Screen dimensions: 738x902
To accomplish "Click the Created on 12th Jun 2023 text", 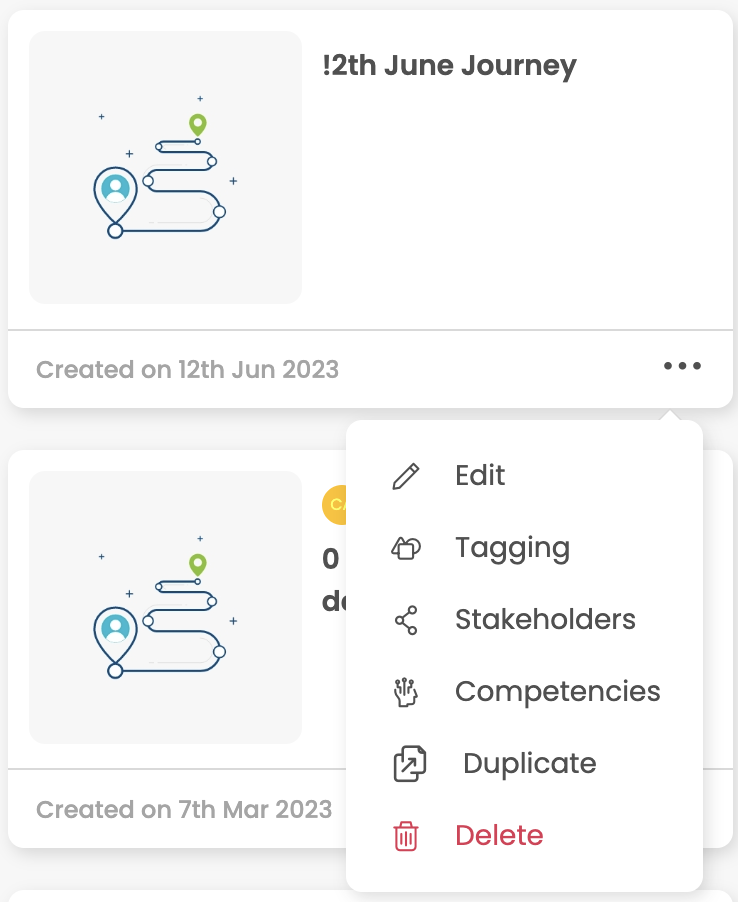I will pos(188,370).
